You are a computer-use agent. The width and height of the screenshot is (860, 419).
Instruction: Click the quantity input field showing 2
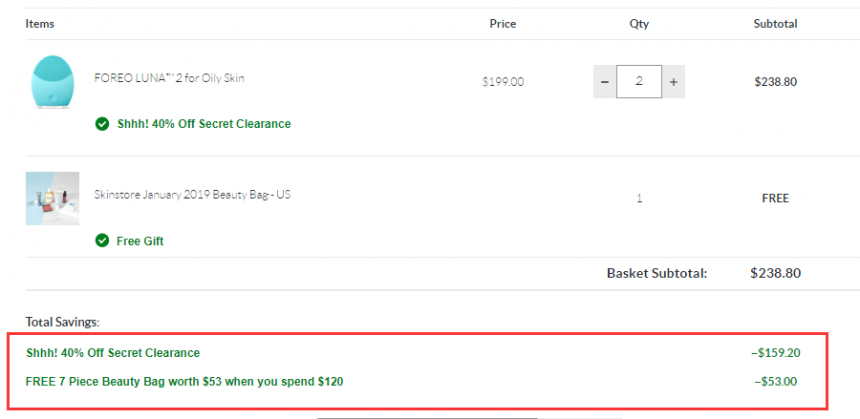(639, 82)
